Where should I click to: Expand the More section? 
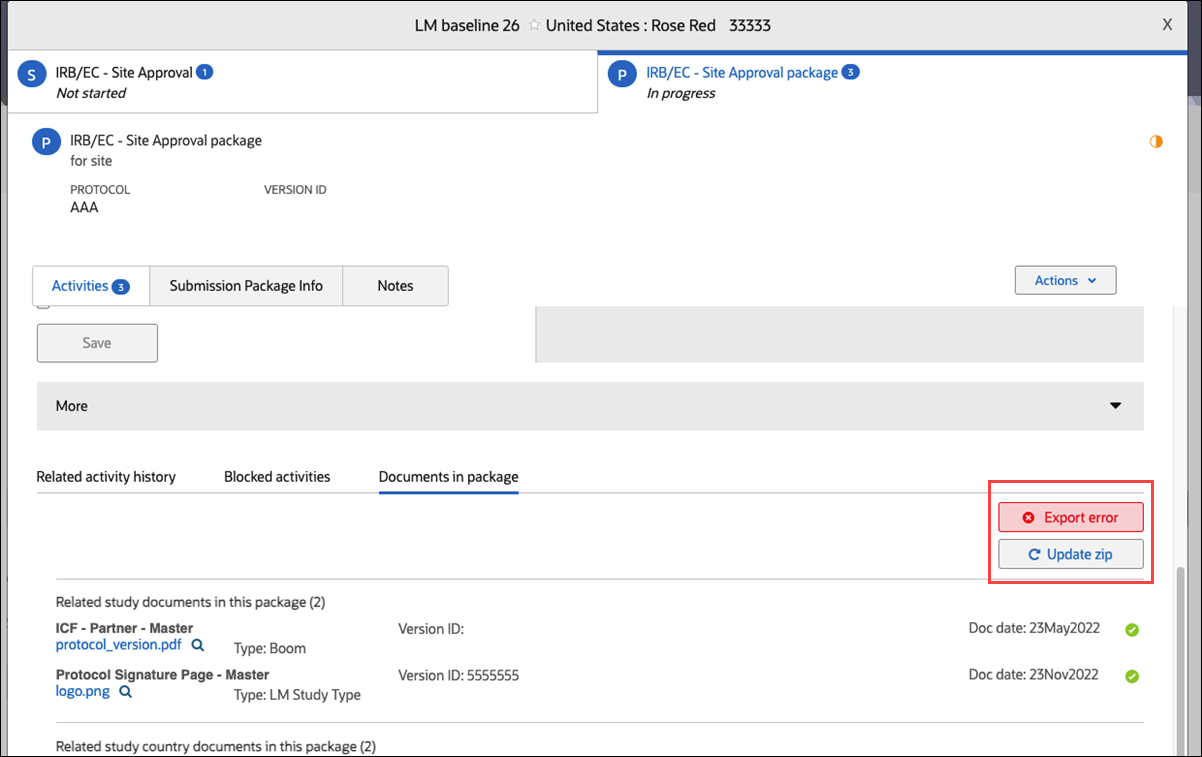[x=590, y=406]
